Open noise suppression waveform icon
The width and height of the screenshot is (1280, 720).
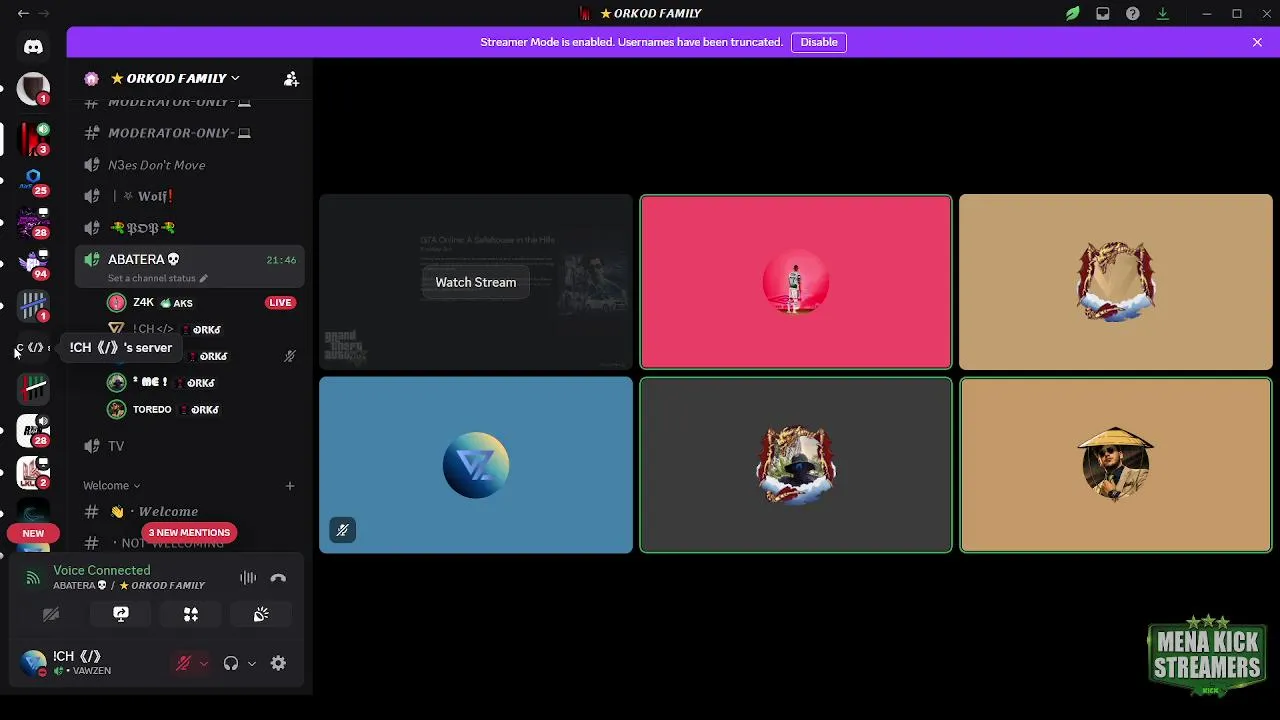pyautogui.click(x=248, y=578)
